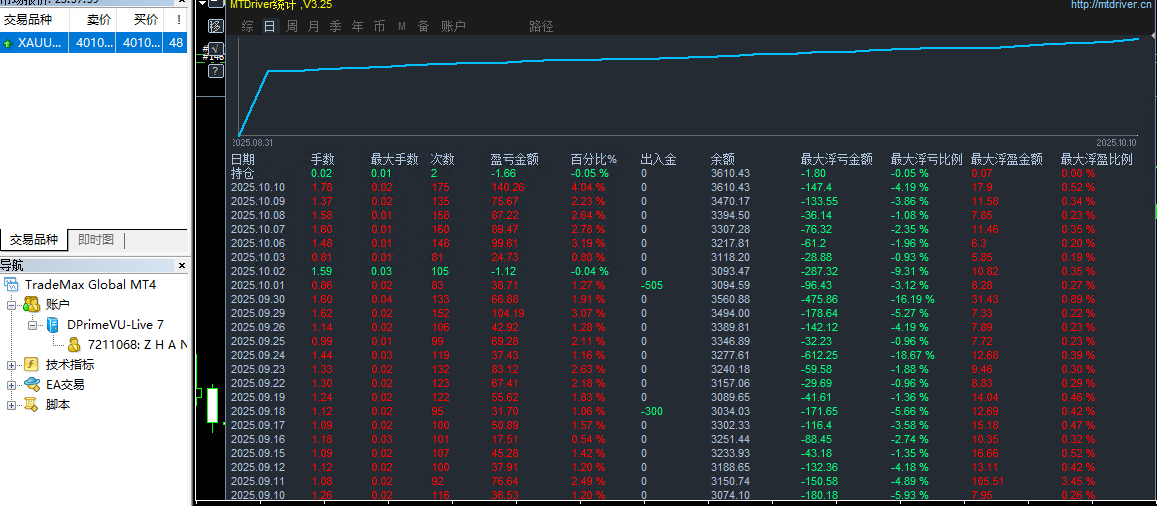This screenshot has height=506, width=1157.
Task: Close the 导航 navigator panel
Action: 182,265
